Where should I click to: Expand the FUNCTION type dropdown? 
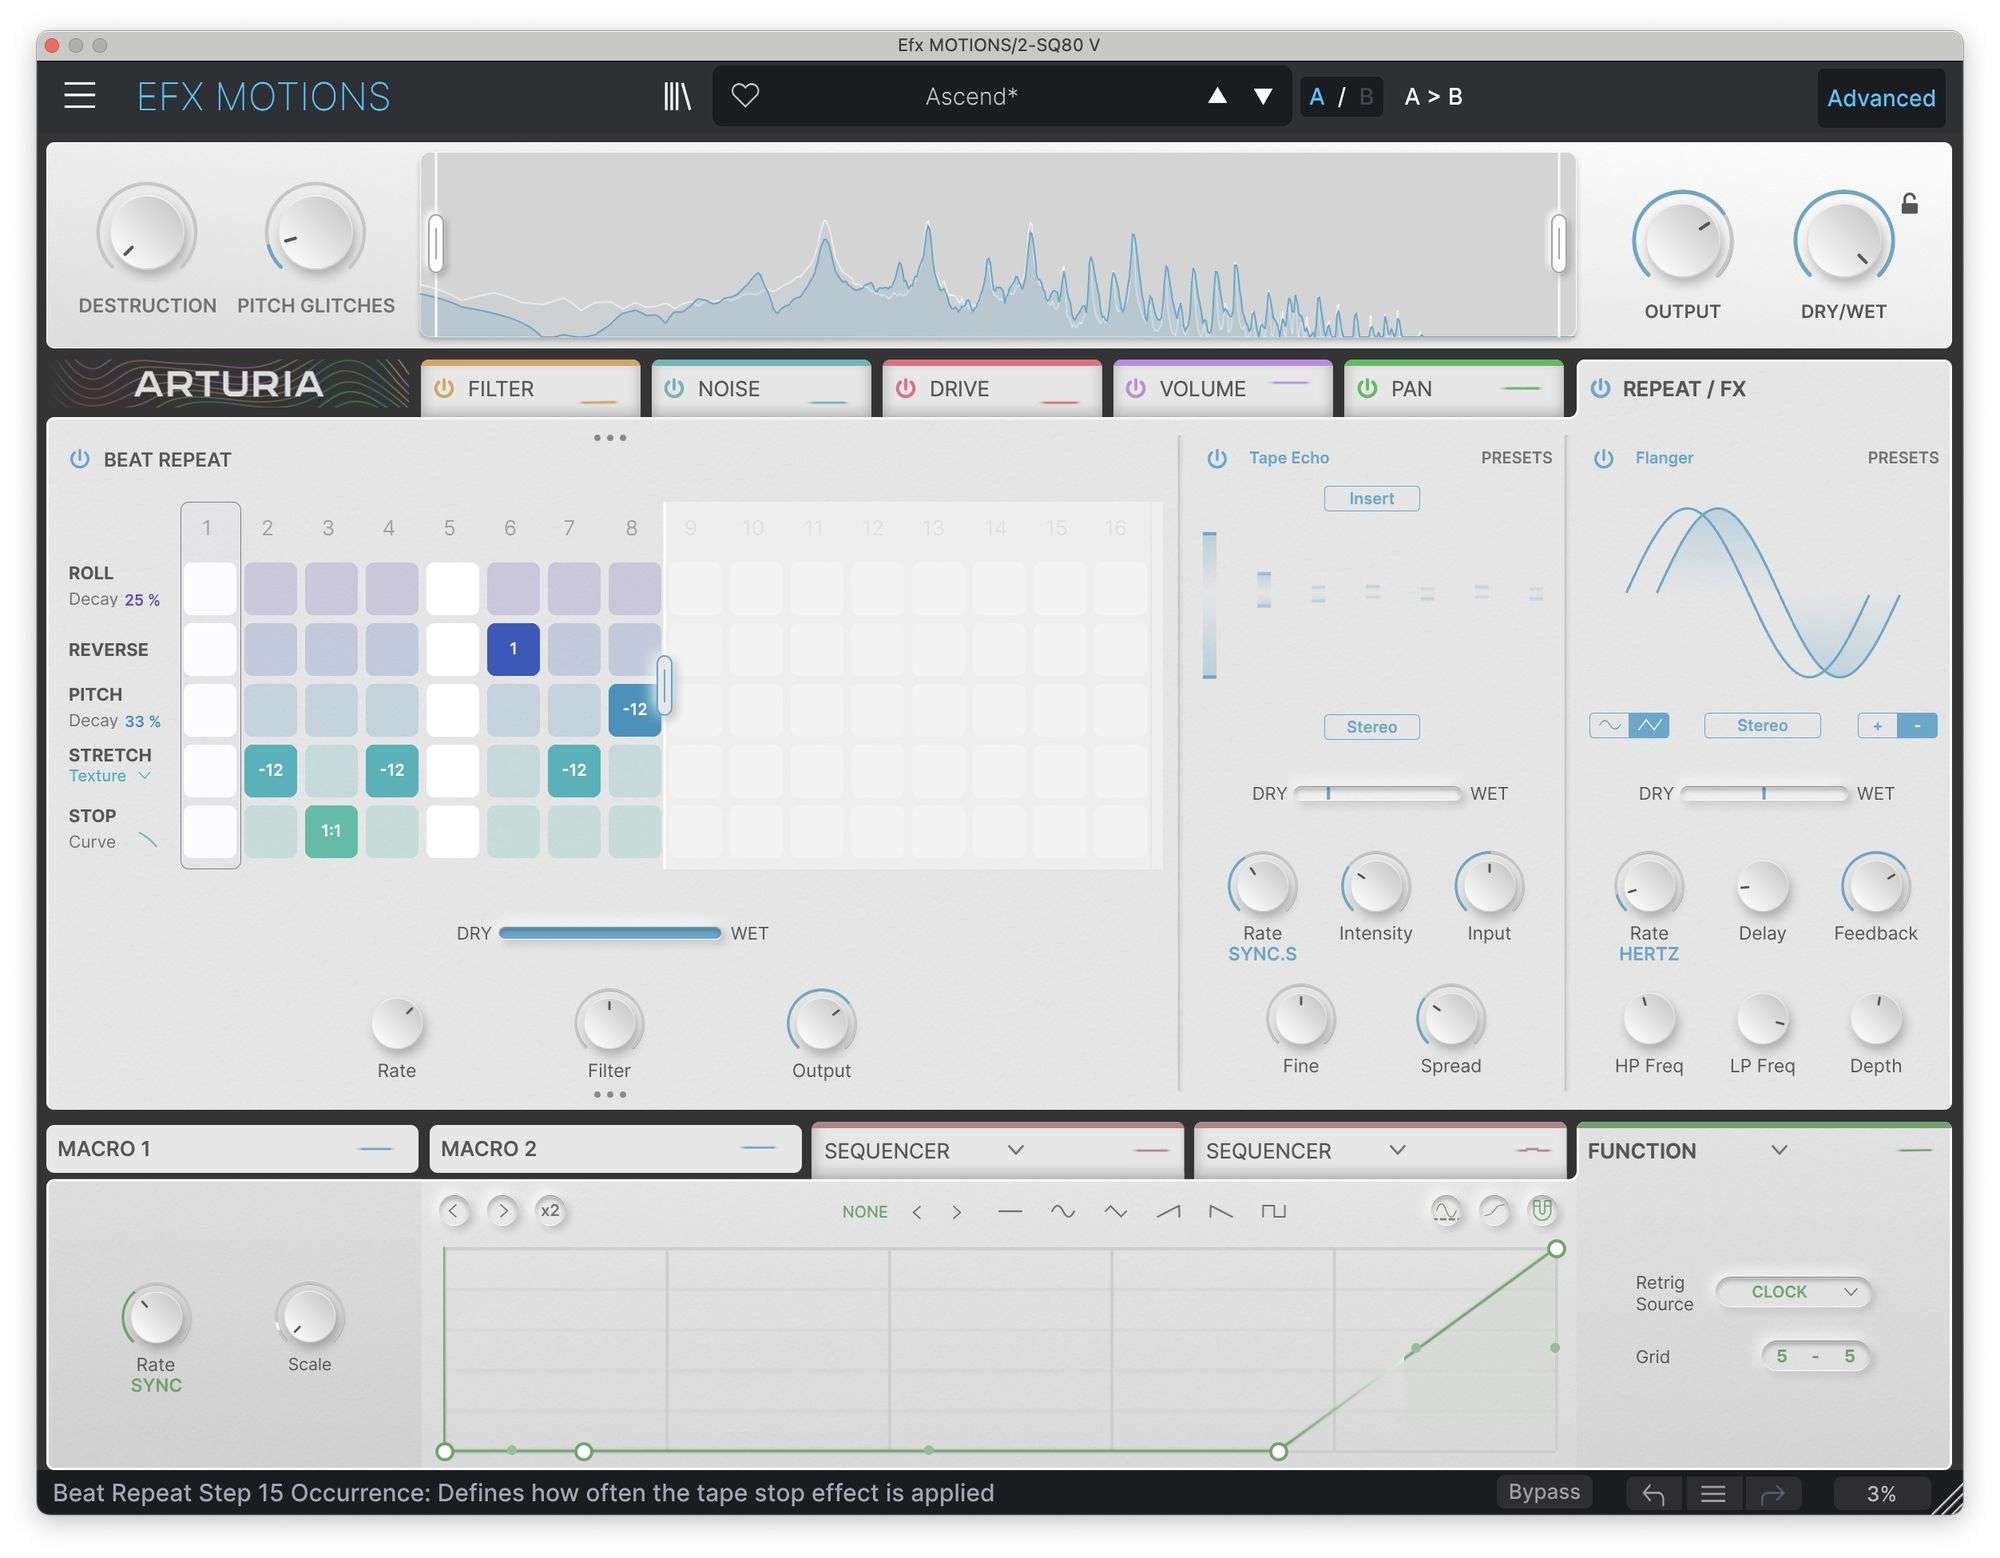pyautogui.click(x=1779, y=1150)
